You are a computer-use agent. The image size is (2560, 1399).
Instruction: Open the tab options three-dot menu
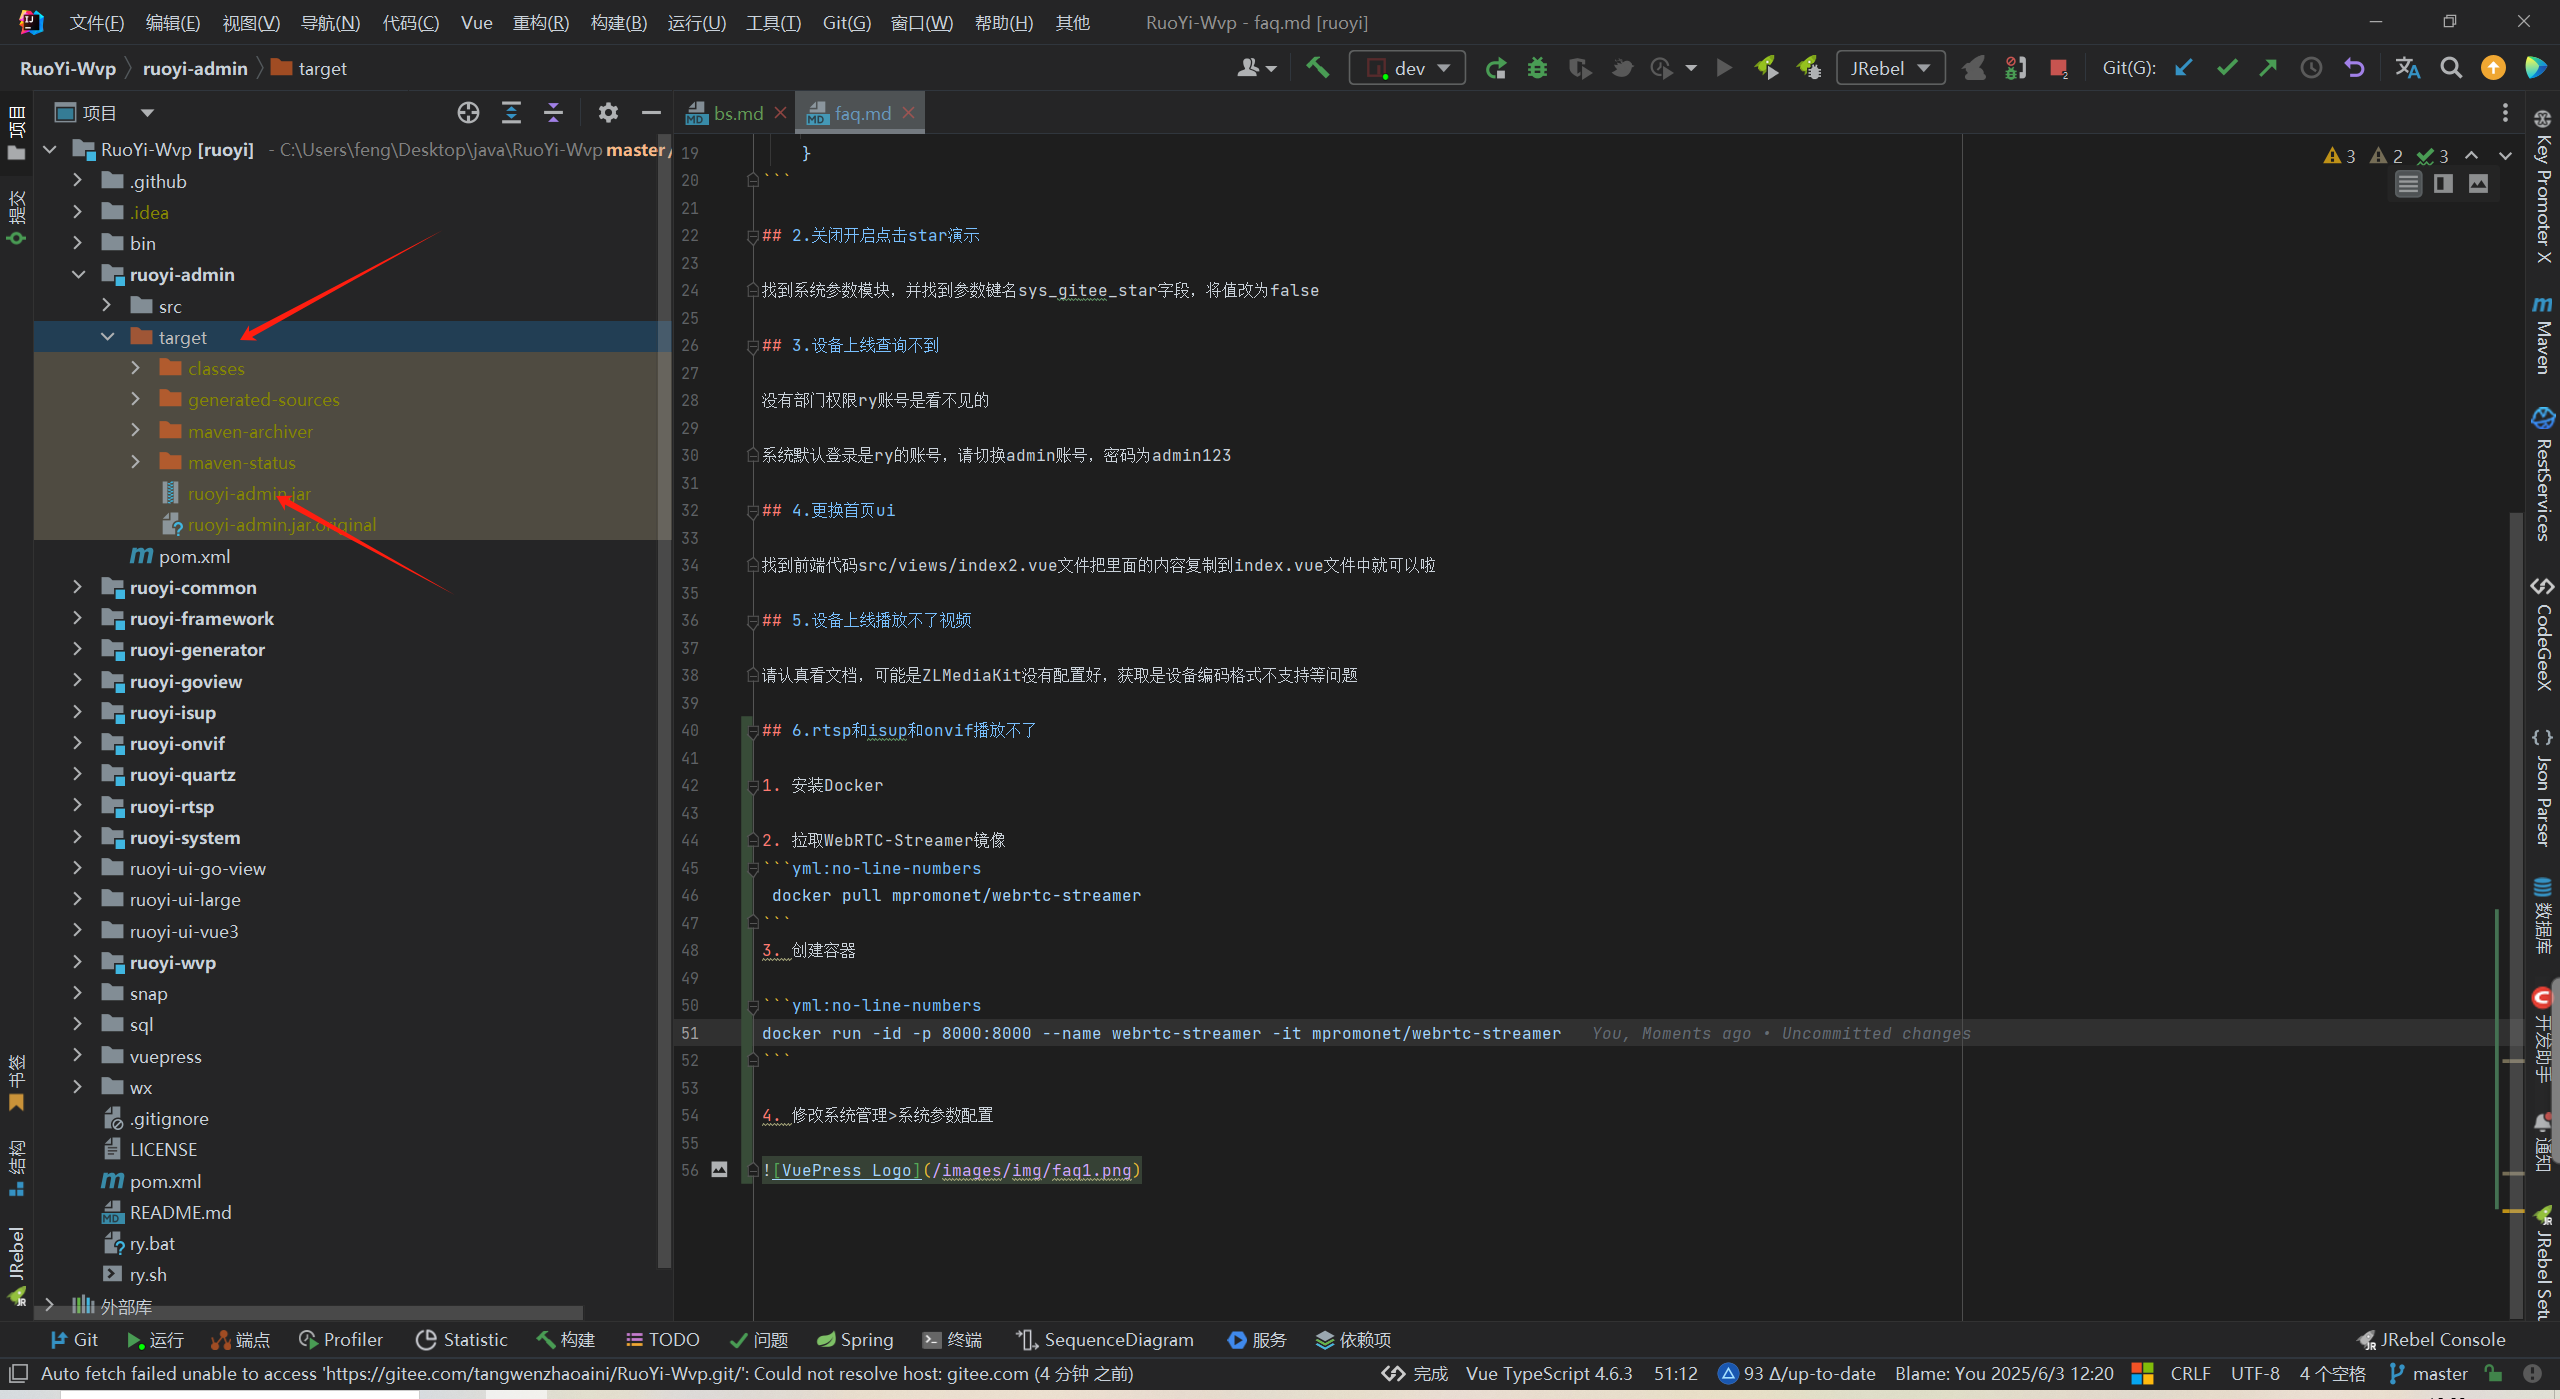point(2505,113)
